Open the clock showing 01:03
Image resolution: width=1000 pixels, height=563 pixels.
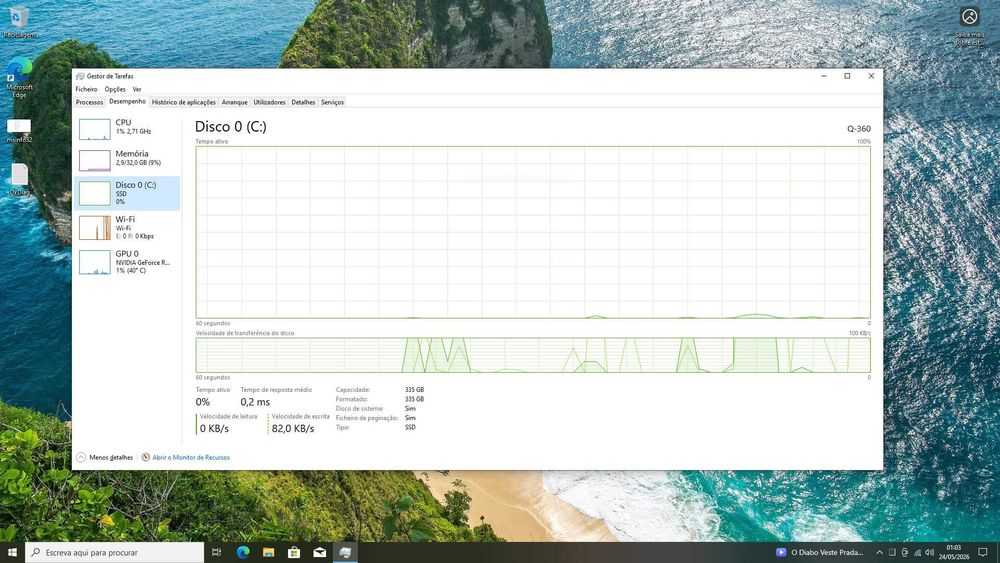pos(953,552)
